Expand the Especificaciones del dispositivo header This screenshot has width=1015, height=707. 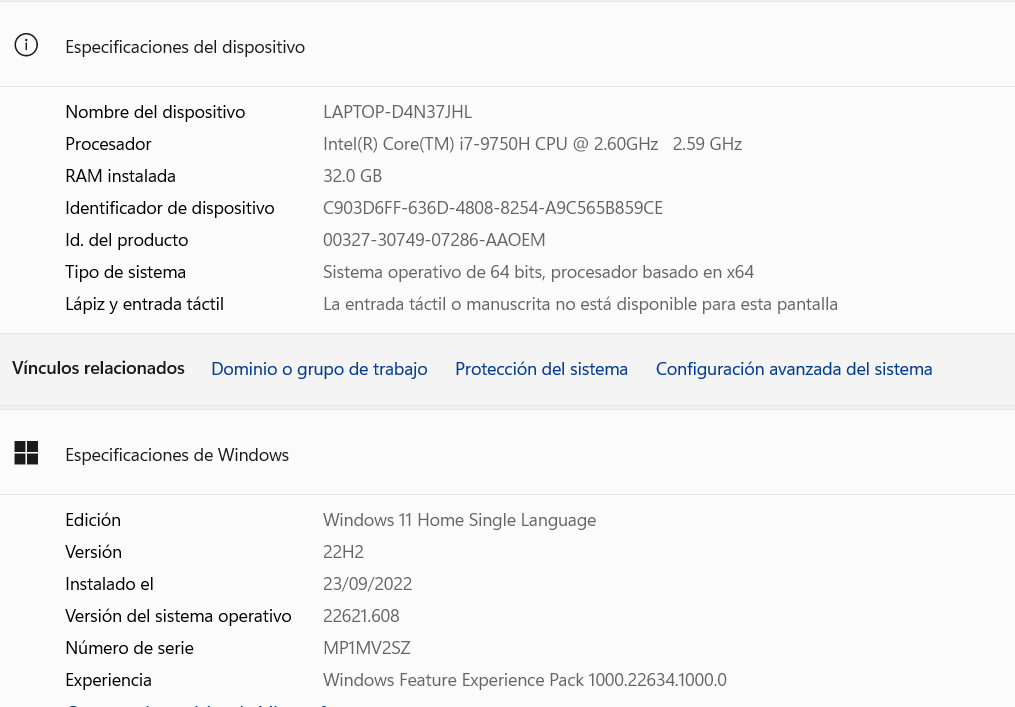tap(508, 45)
